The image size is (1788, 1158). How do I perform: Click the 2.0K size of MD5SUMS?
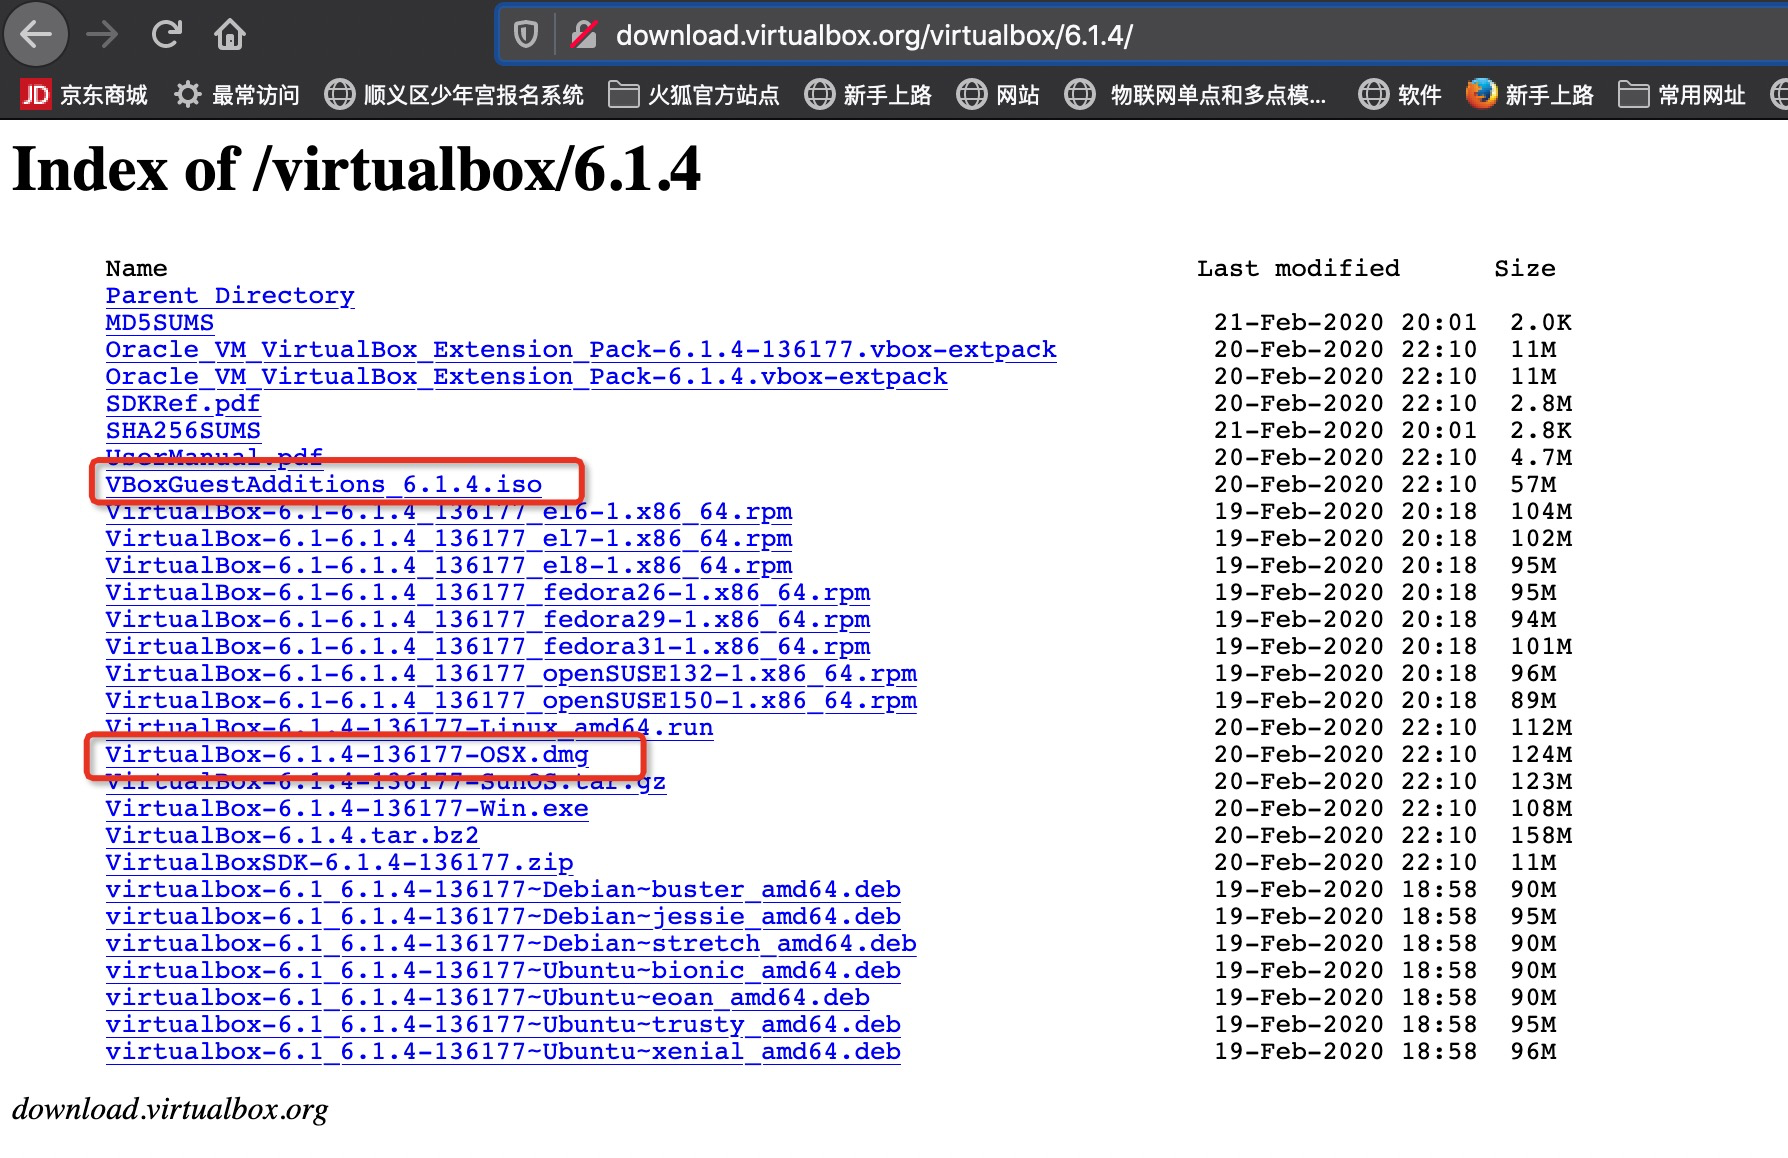point(1541,323)
